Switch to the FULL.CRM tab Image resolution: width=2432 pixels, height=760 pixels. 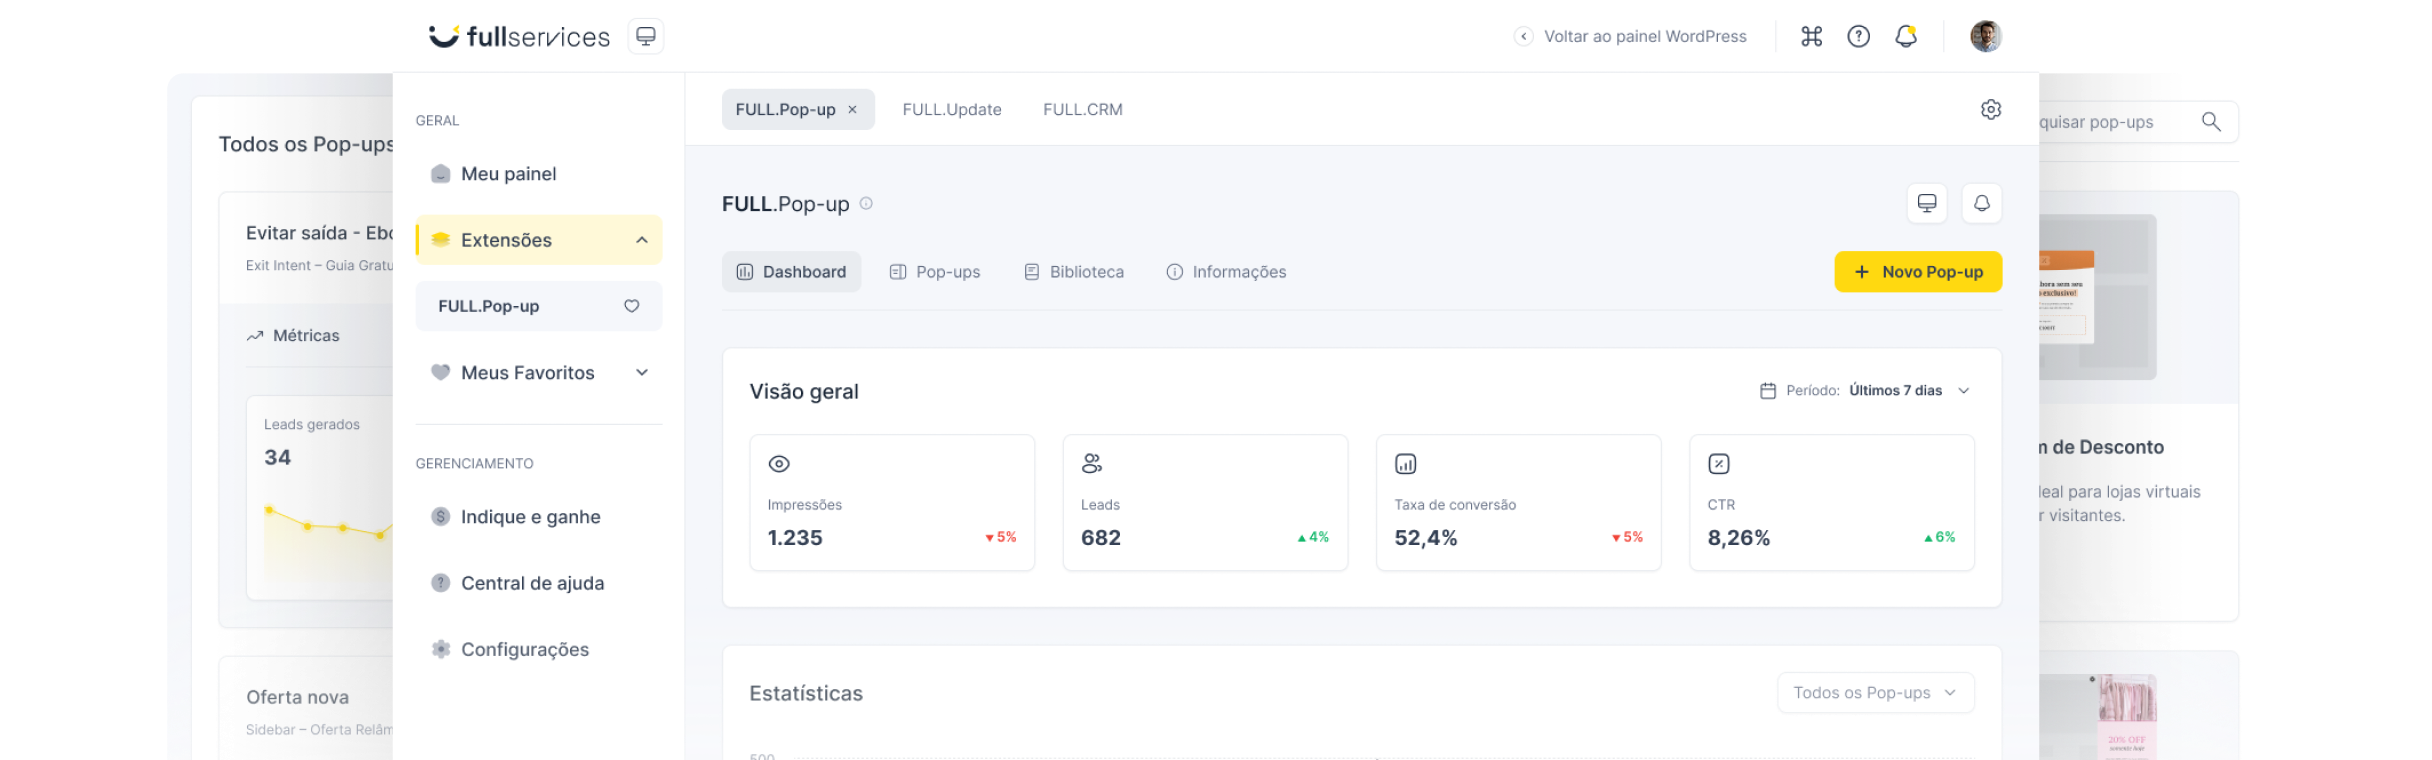(x=1082, y=110)
